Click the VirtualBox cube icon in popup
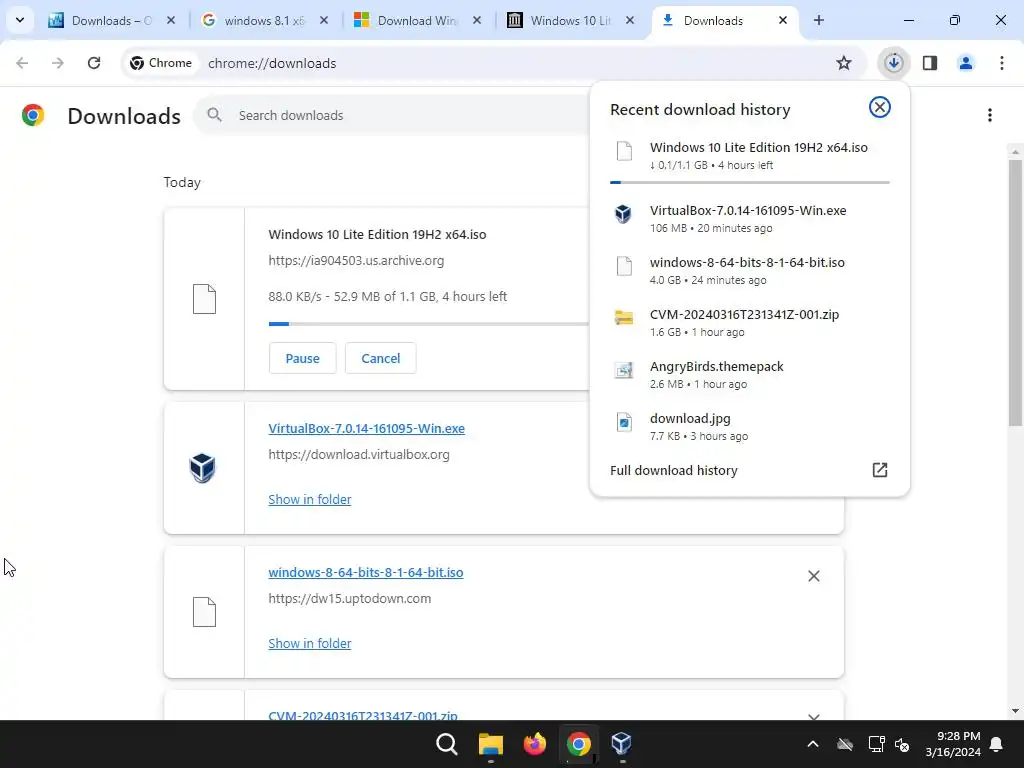Viewport: 1024px width, 768px height. pyautogui.click(x=624, y=214)
